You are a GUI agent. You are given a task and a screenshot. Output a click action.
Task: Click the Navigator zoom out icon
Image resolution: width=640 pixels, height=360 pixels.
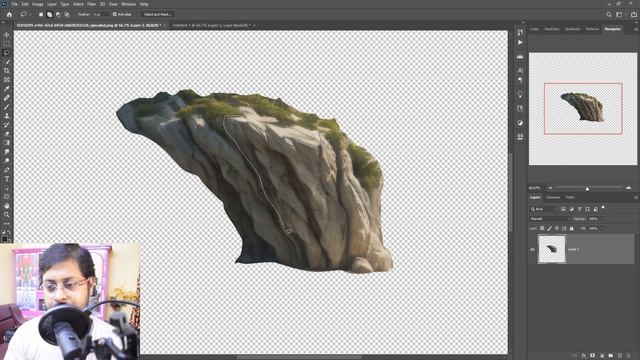550,188
